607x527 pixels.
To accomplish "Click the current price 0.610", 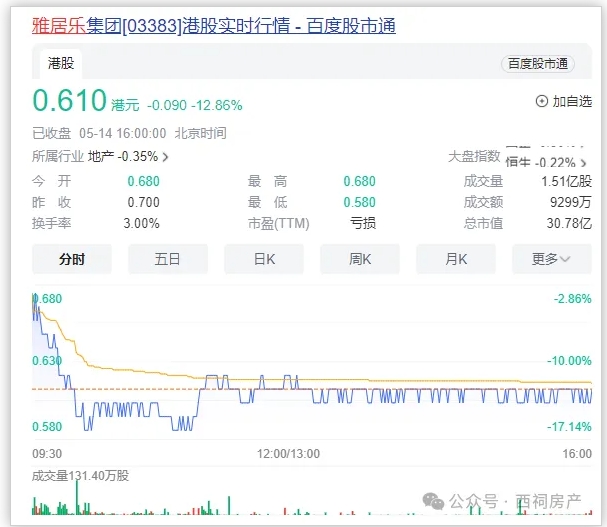I will pos(69,100).
